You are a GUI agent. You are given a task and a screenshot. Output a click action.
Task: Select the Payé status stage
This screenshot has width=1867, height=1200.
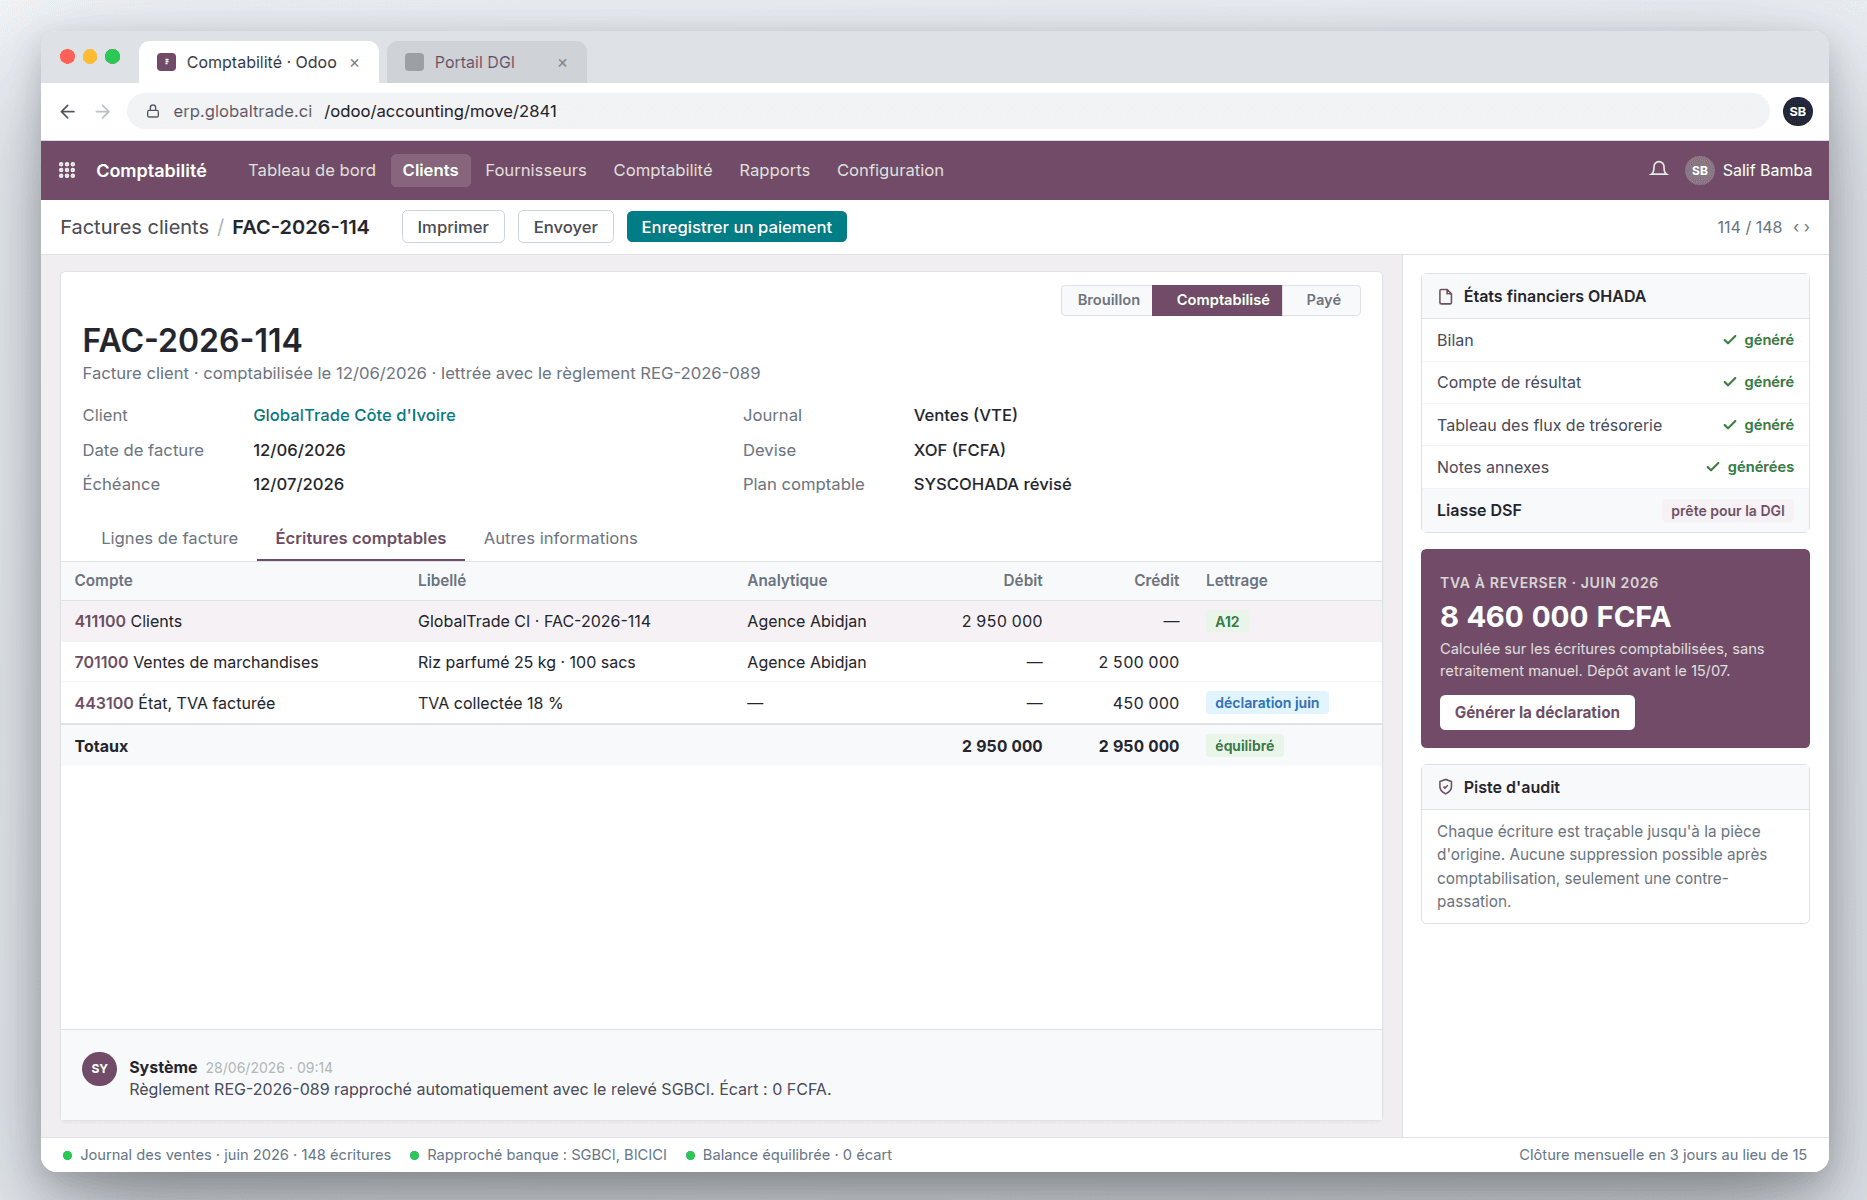[x=1323, y=300]
